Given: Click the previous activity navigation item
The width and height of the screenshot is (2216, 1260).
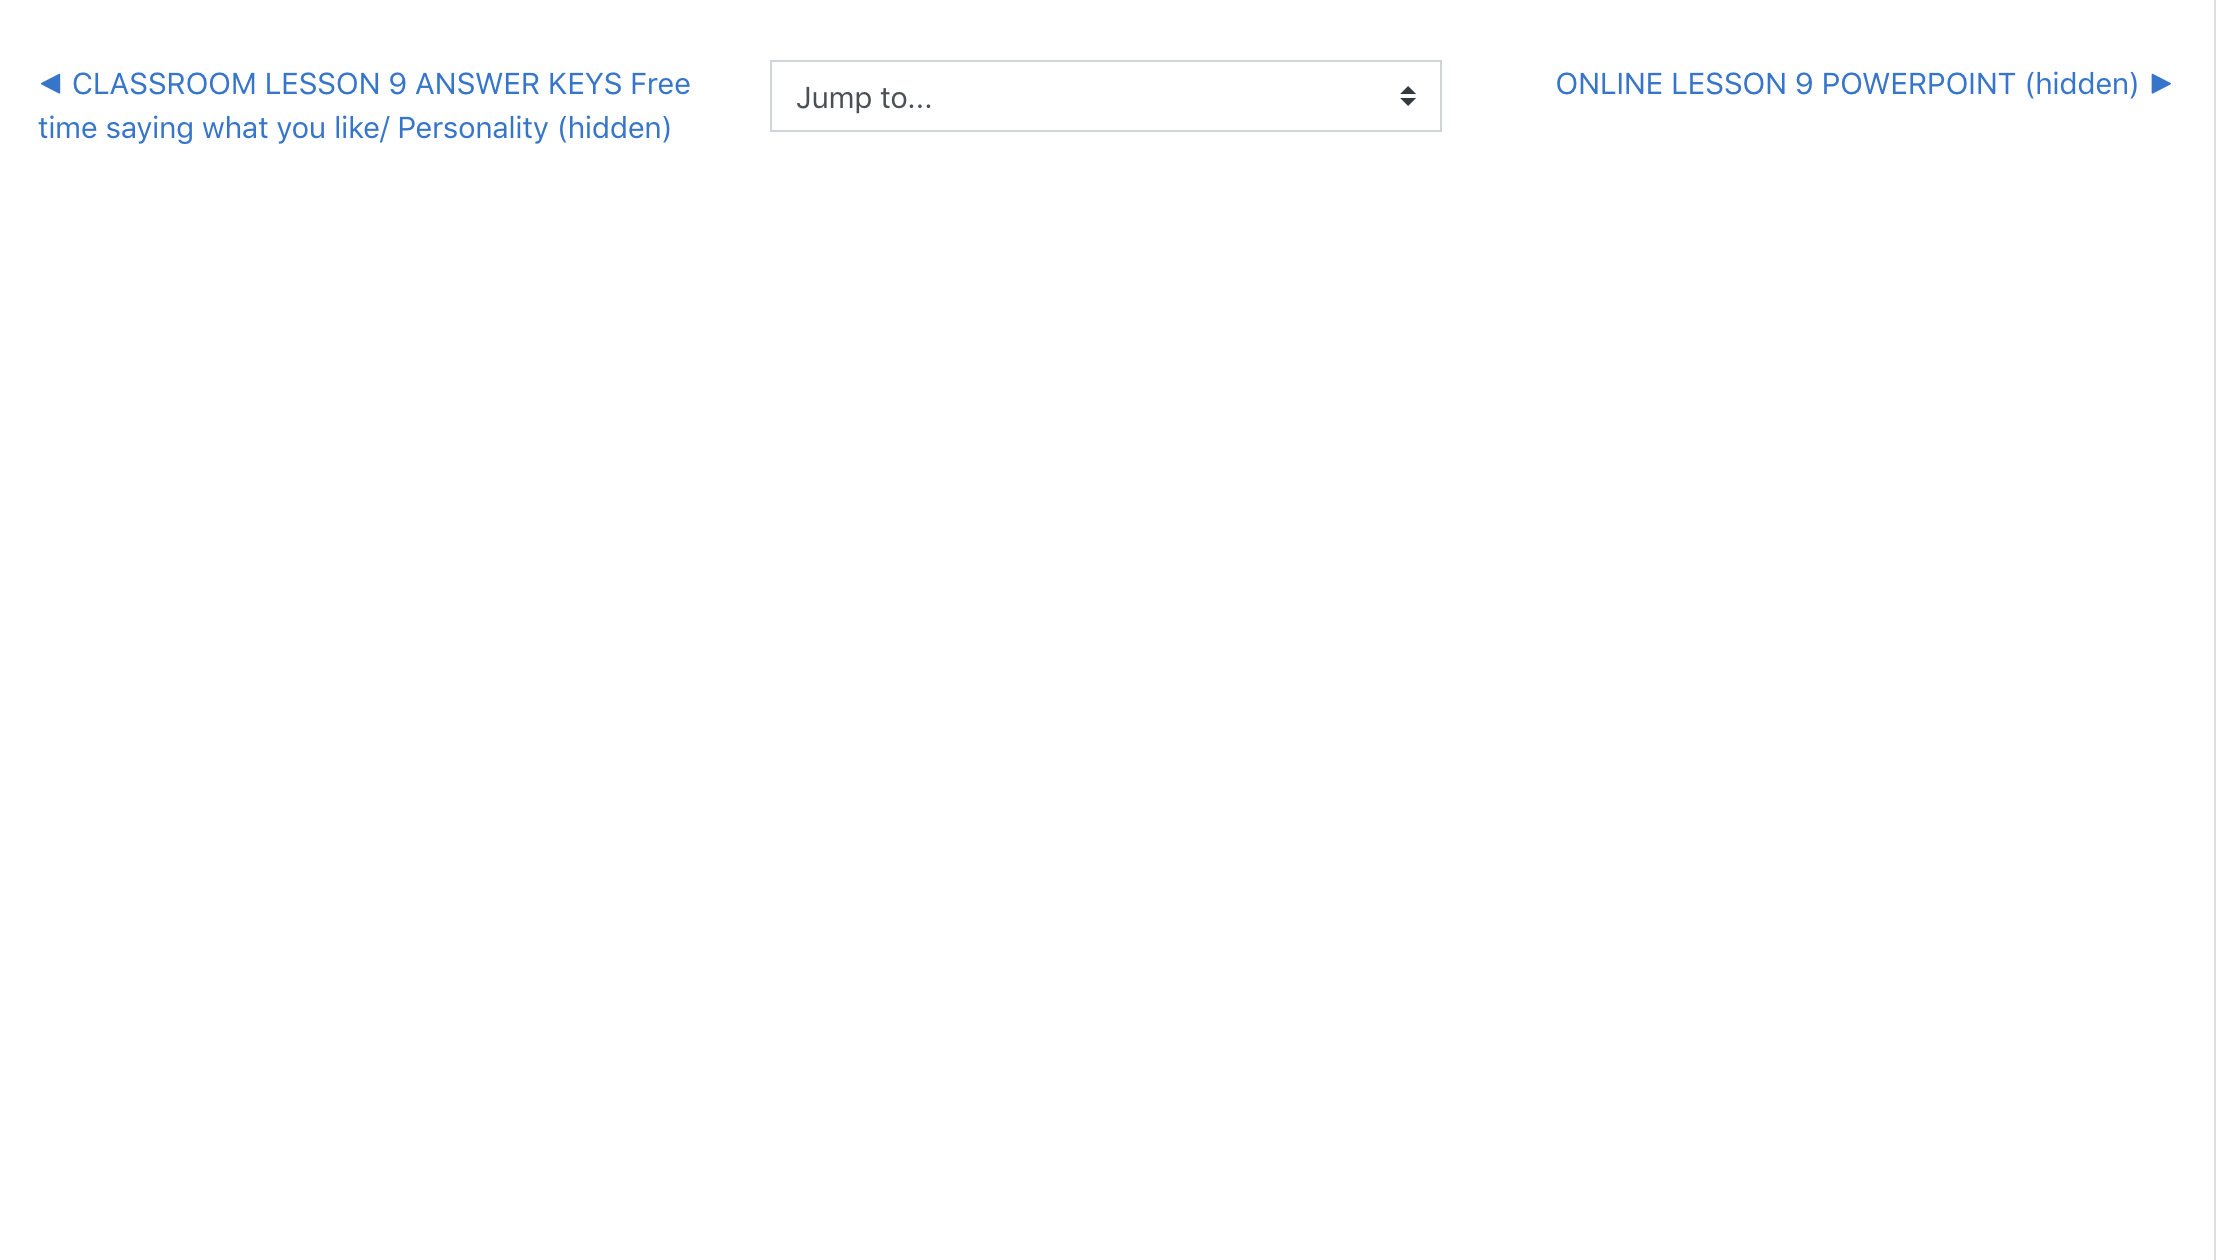Looking at the screenshot, I should [x=360, y=105].
